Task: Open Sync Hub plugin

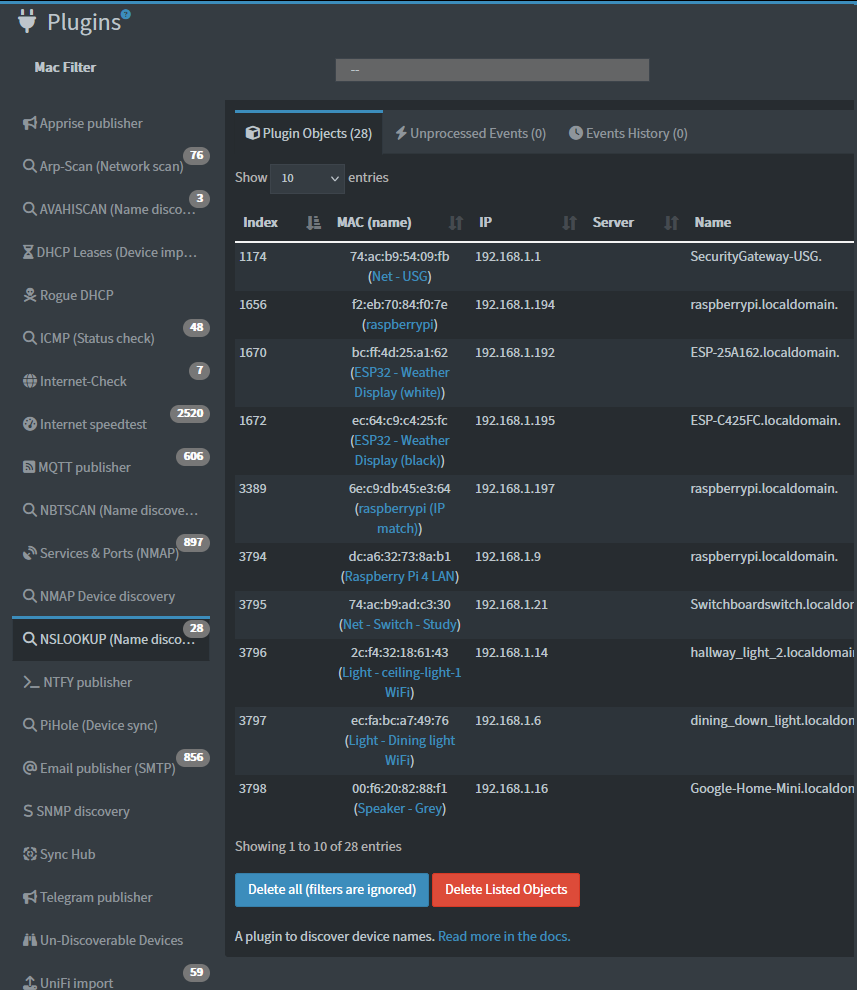Action: (x=68, y=854)
